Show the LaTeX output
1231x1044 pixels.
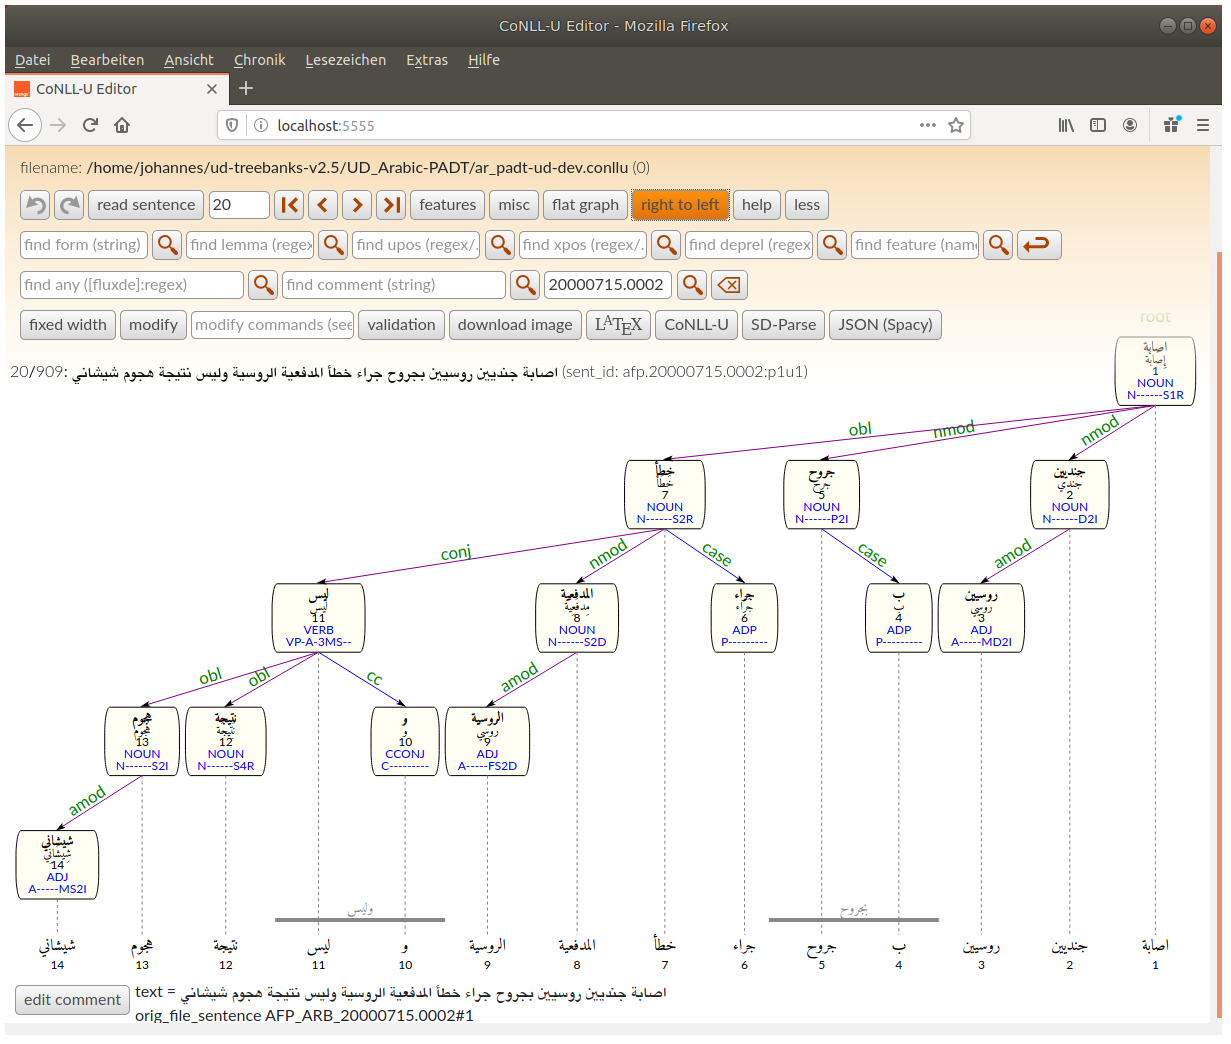[x=619, y=325]
